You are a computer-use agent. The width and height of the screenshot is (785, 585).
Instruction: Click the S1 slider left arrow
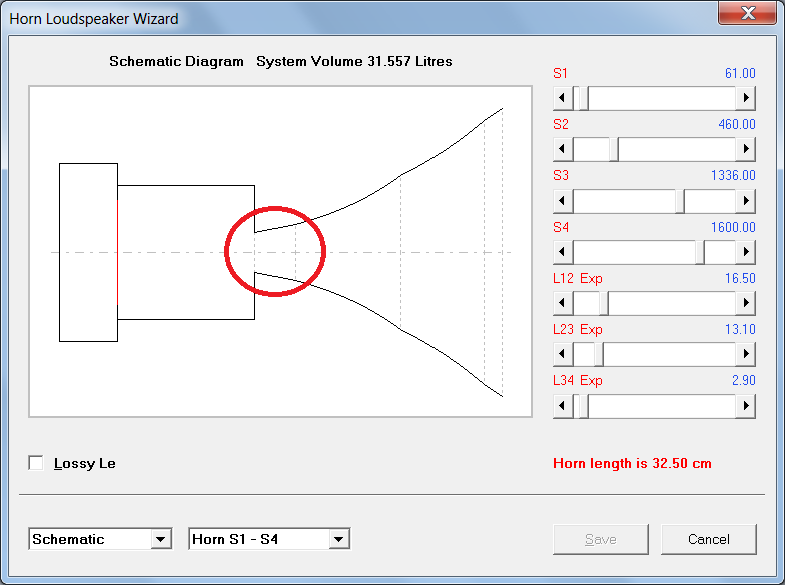563,98
